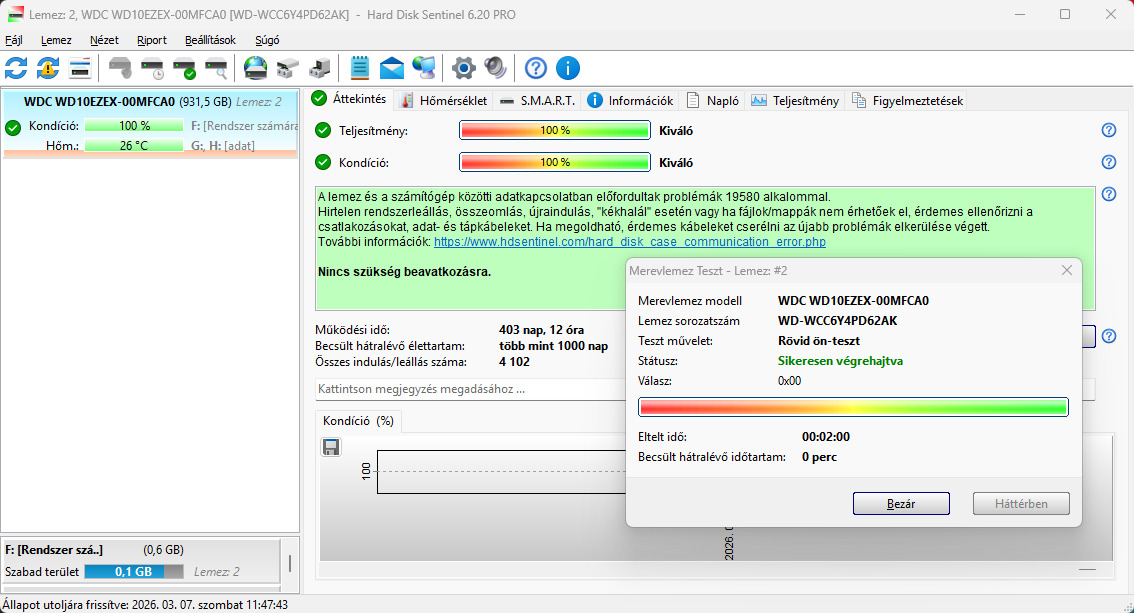The image size is (1134, 613).
Task: Click the elapsed time value 00:02:00
Action: (x=826, y=437)
